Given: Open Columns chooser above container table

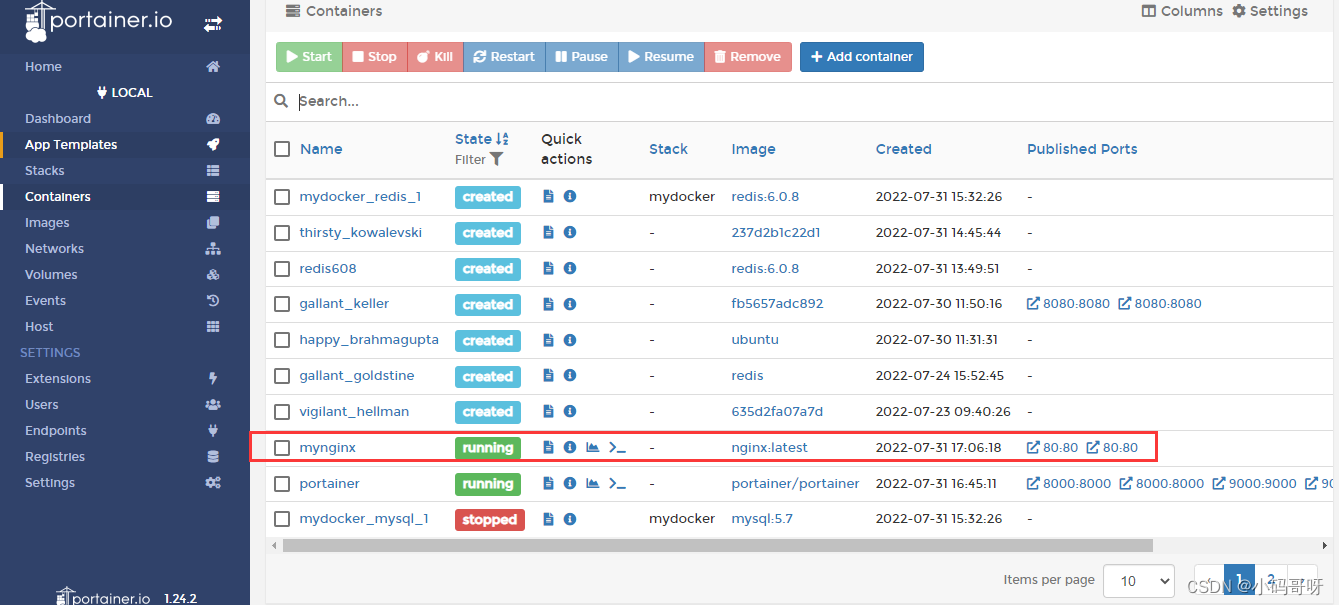Looking at the screenshot, I should pyautogui.click(x=1182, y=11).
